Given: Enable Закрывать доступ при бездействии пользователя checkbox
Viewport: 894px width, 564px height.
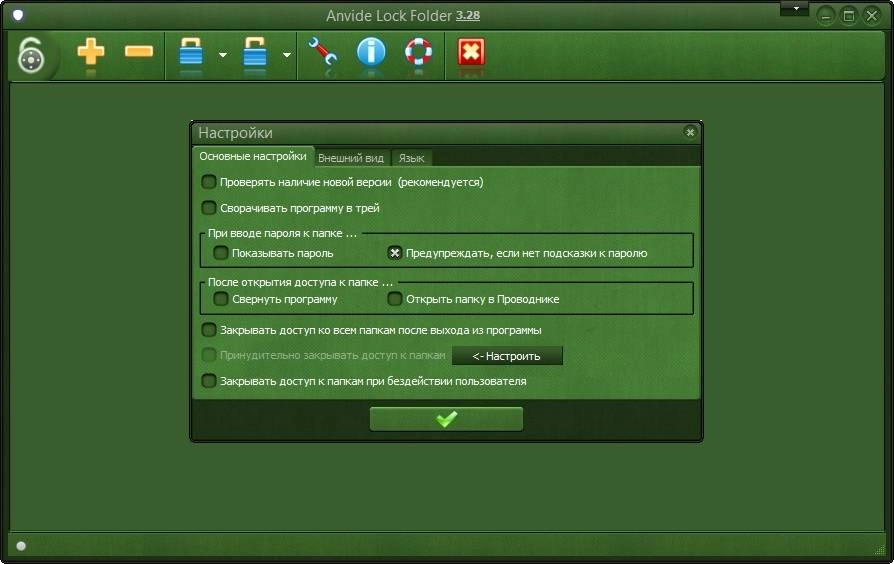Looking at the screenshot, I should point(209,380).
